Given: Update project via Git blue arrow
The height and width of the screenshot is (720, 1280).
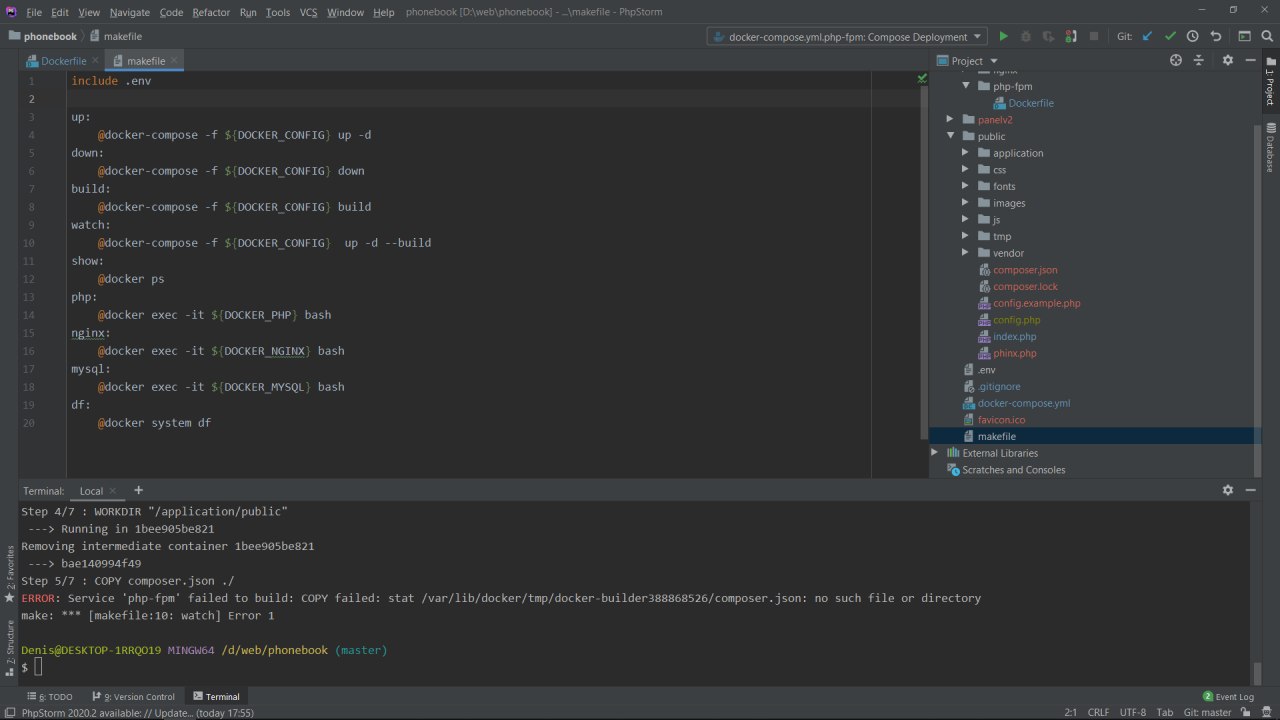Looking at the screenshot, I should (x=1147, y=36).
